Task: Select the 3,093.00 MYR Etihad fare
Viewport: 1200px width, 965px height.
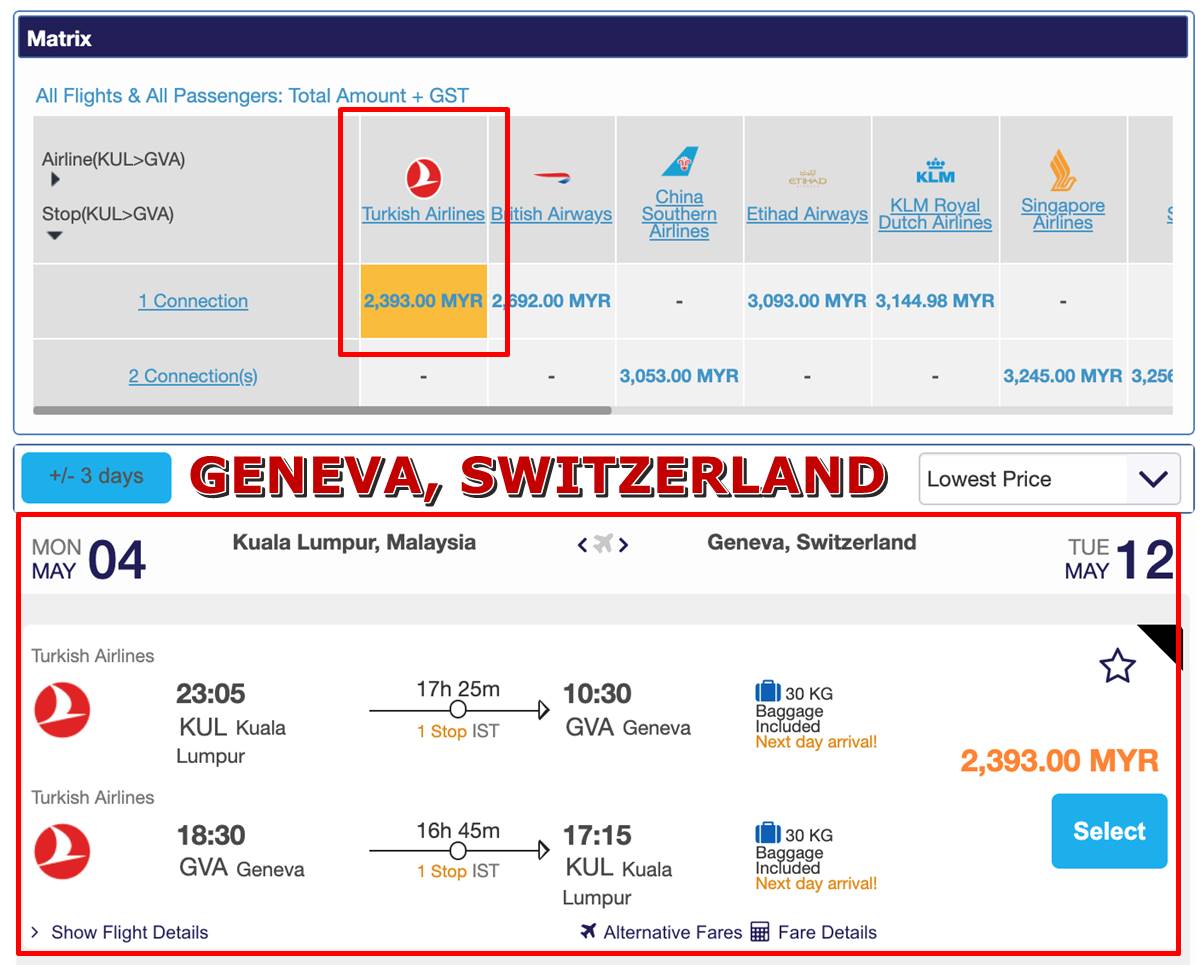Action: 807,301
